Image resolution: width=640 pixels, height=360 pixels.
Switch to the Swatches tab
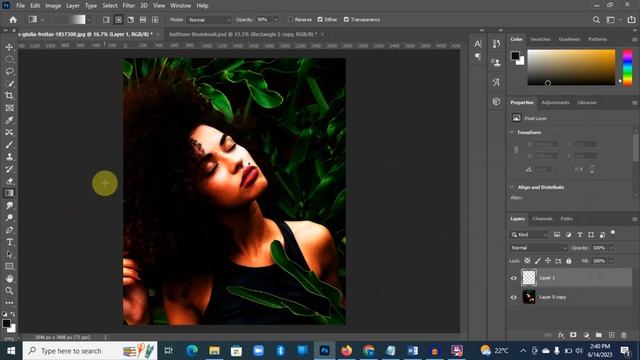pos(540,39)
